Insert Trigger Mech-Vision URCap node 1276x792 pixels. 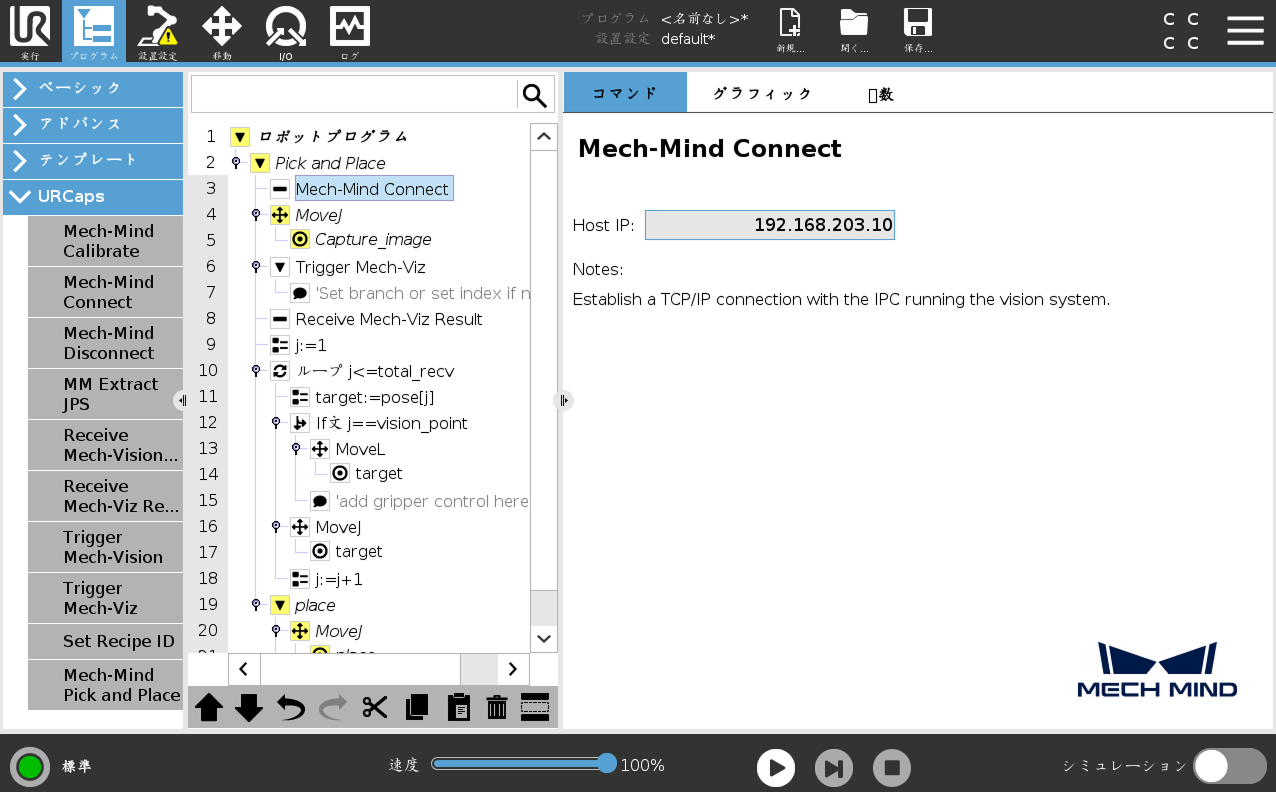(x=106, y=547)
